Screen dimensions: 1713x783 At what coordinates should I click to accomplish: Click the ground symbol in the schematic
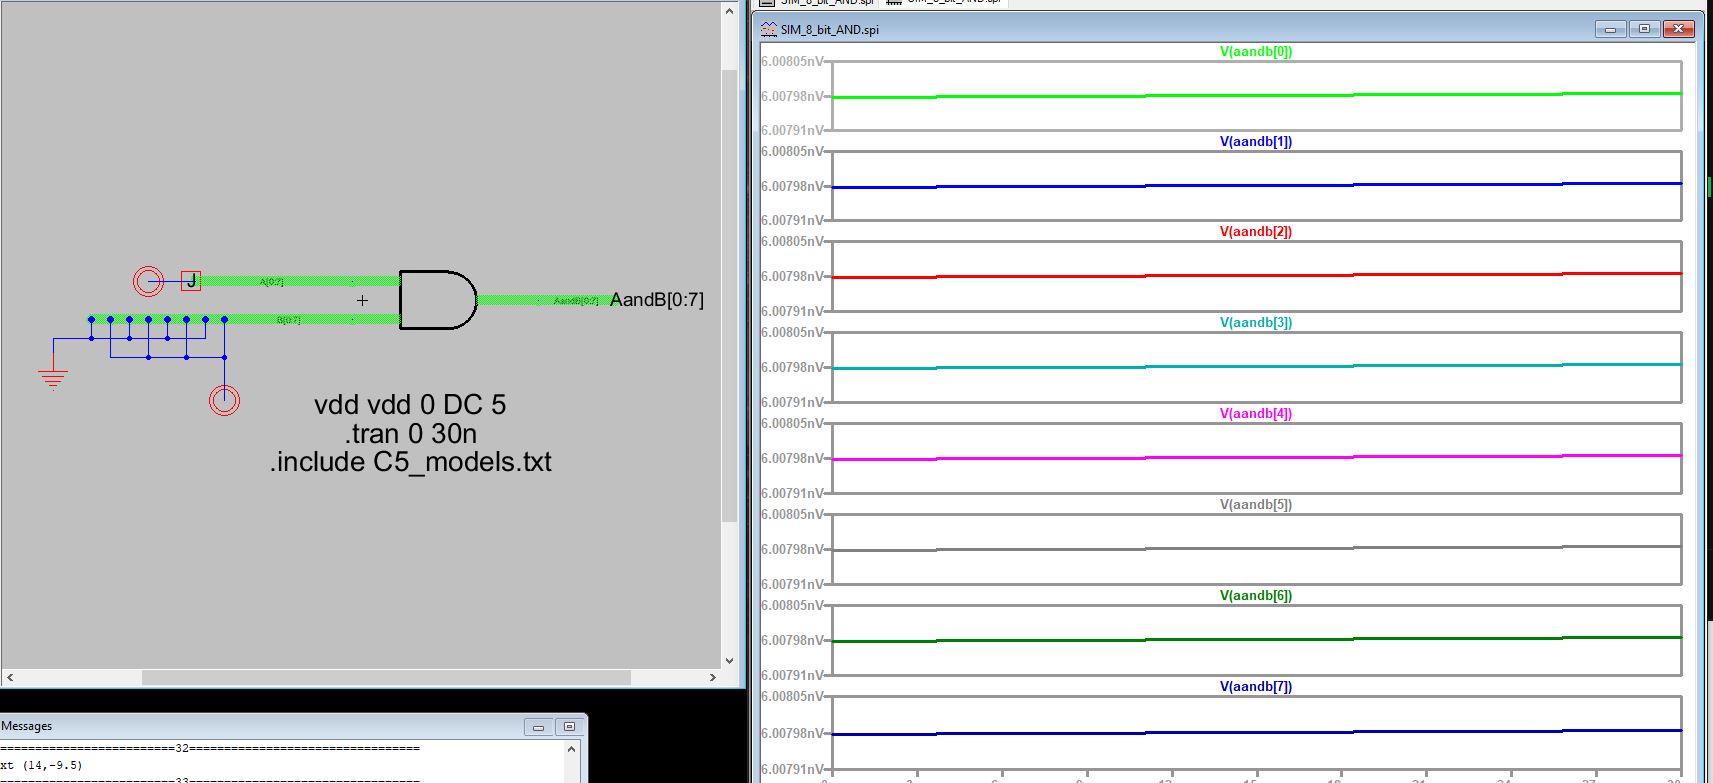point(53,377)
